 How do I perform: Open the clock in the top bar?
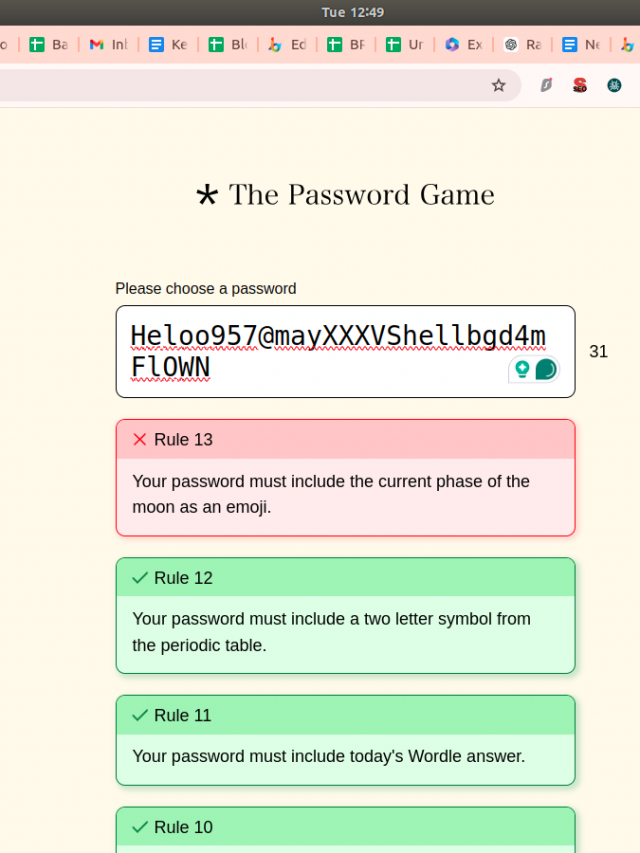(x=352, y=12)
